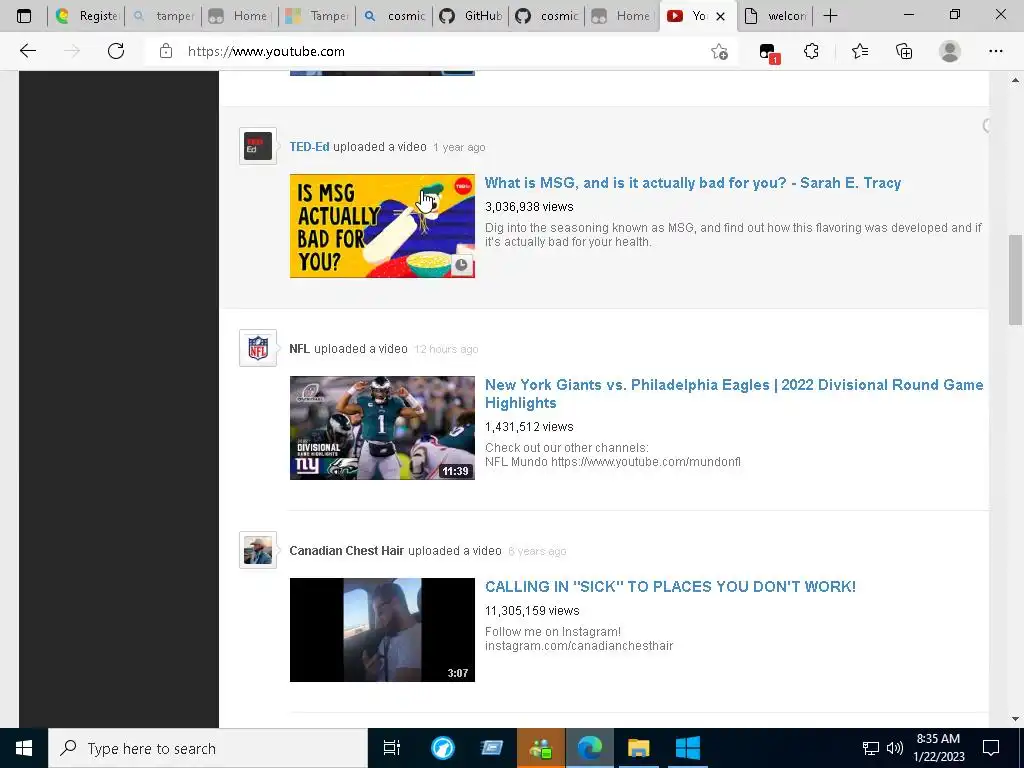
Task: Open the MSG video thumbnail
Action: 382,226
